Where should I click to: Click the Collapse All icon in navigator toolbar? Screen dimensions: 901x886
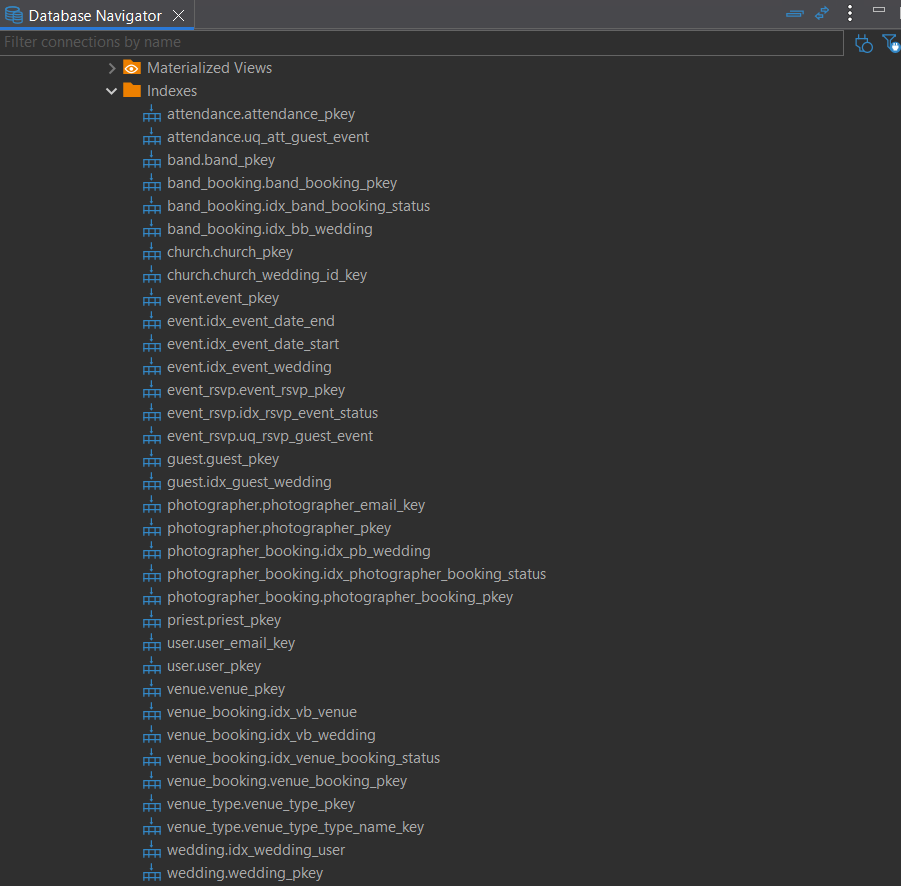tap(795, 14)
